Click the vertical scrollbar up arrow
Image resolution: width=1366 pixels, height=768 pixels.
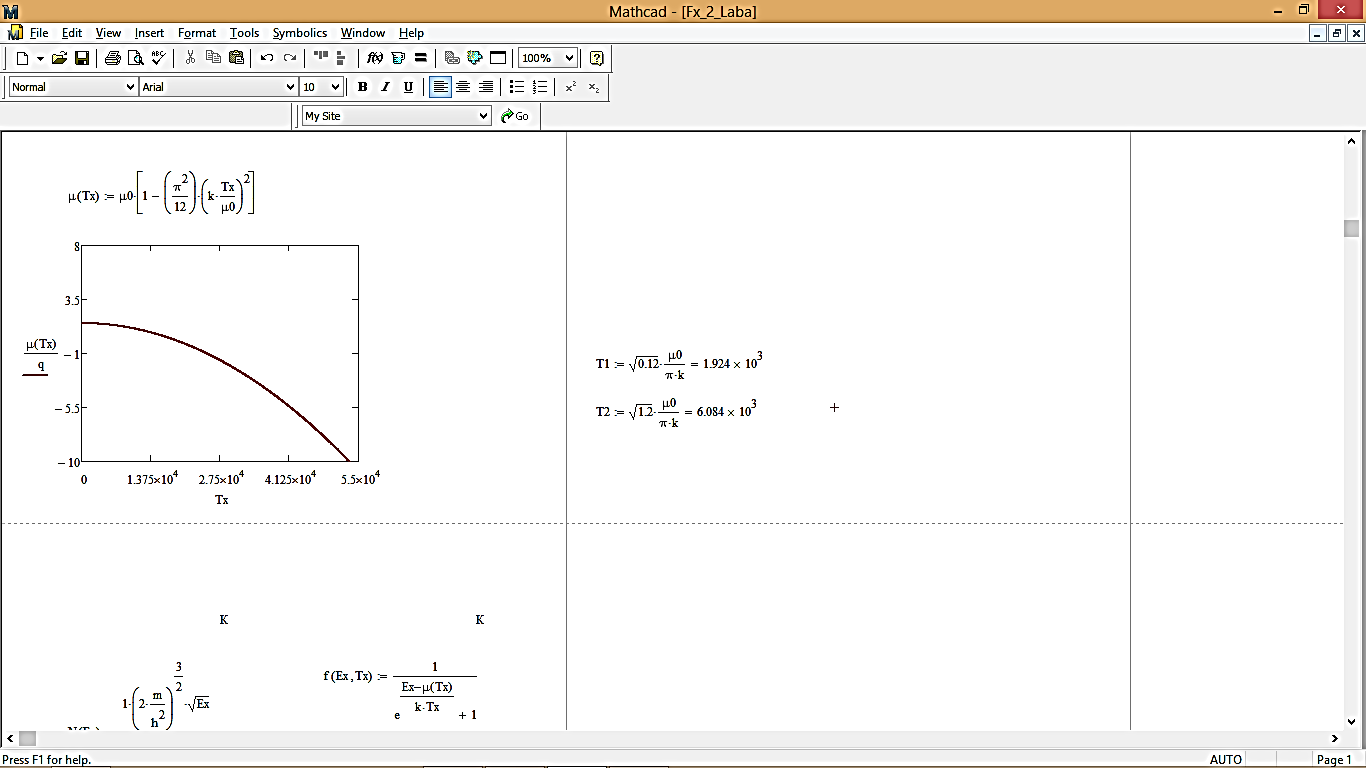(x=1352, y=139)
